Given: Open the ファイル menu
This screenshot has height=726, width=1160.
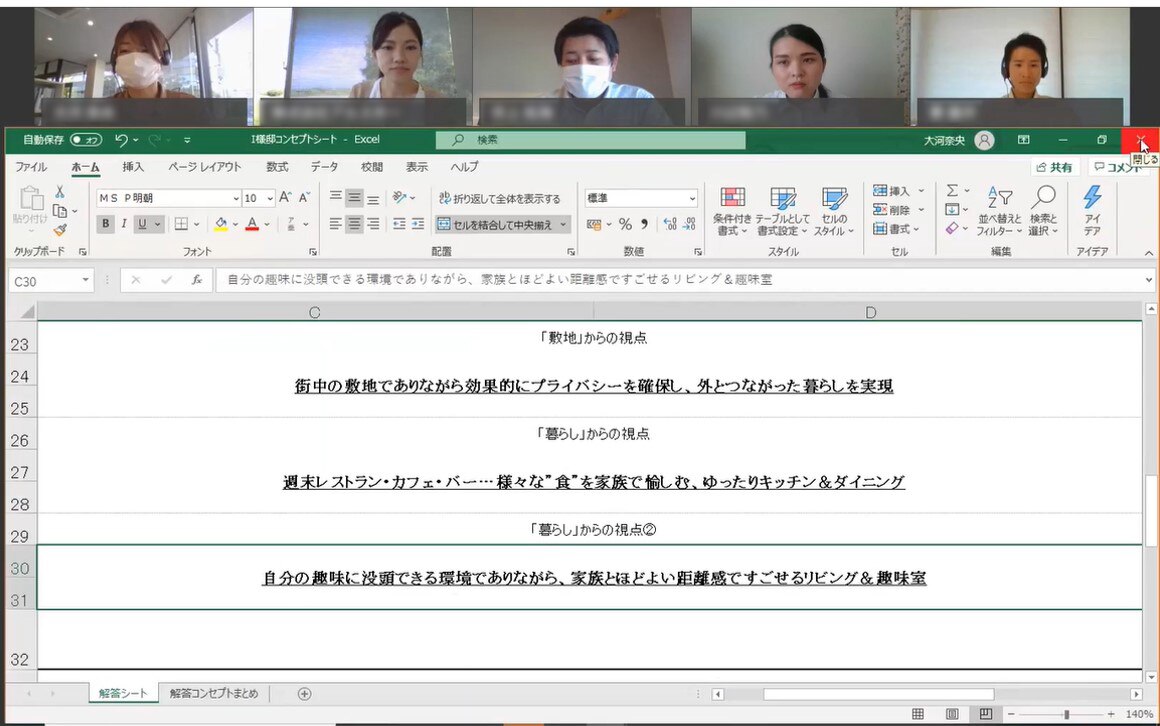Looking at the screenshot, I should coord(31,167).
